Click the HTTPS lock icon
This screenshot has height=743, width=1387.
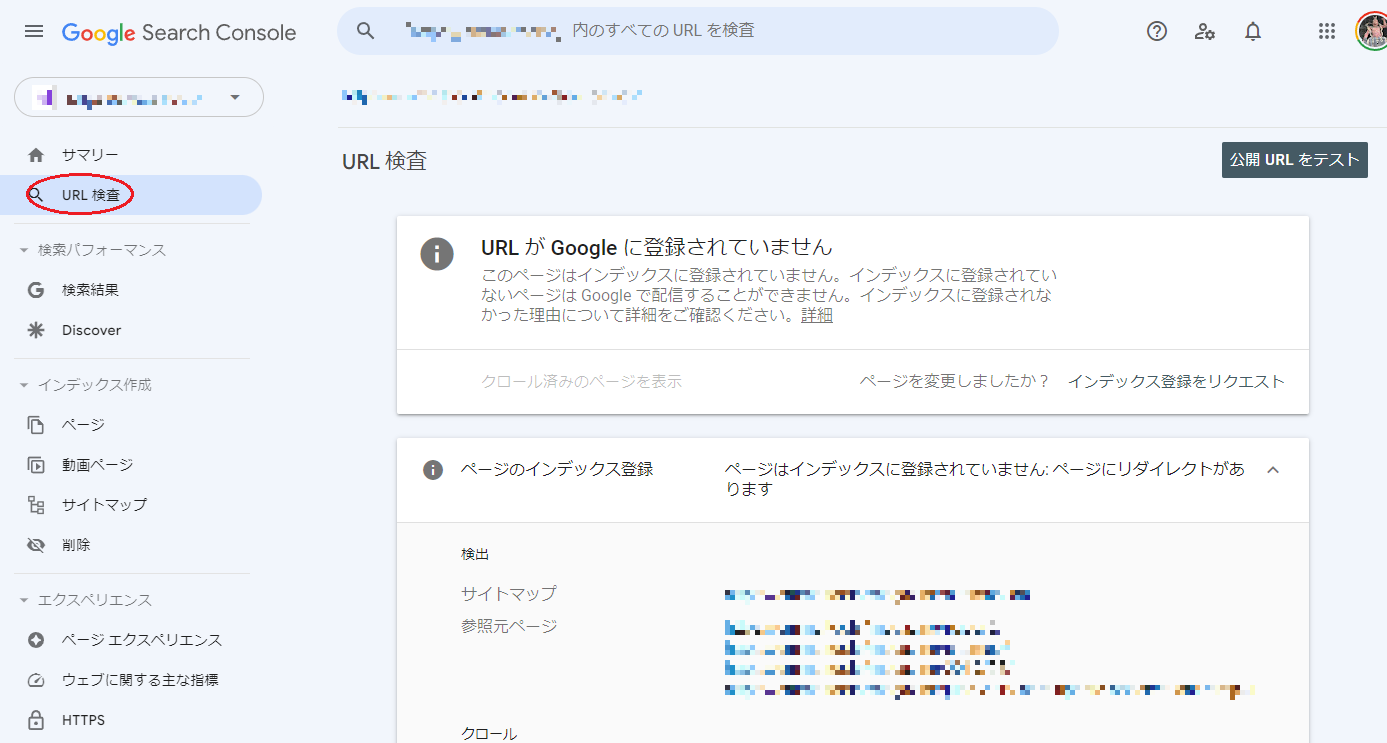click(x=36, y=719)
